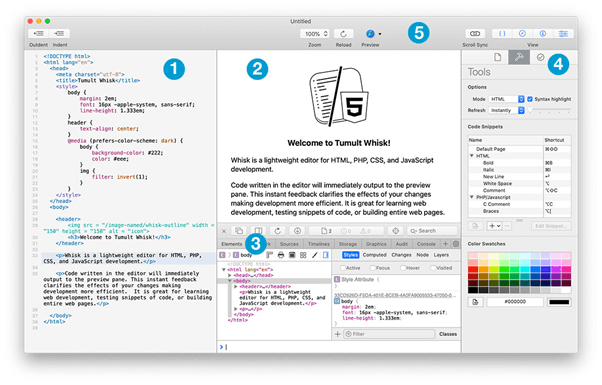Click the Reload preview icon
The height and width of the screenshot is (385, 602).
[343, 34]
